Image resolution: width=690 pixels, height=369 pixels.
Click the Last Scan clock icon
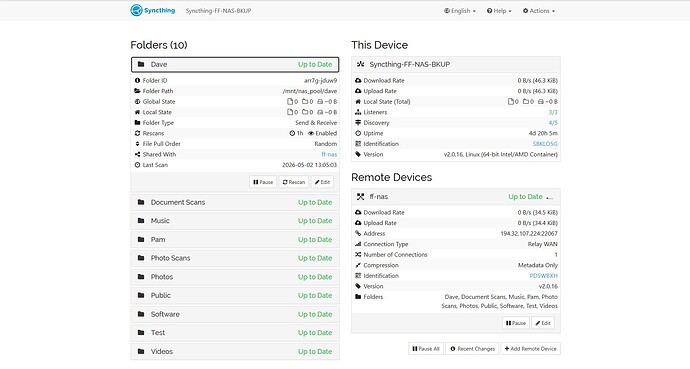click(x=137, y=165)
